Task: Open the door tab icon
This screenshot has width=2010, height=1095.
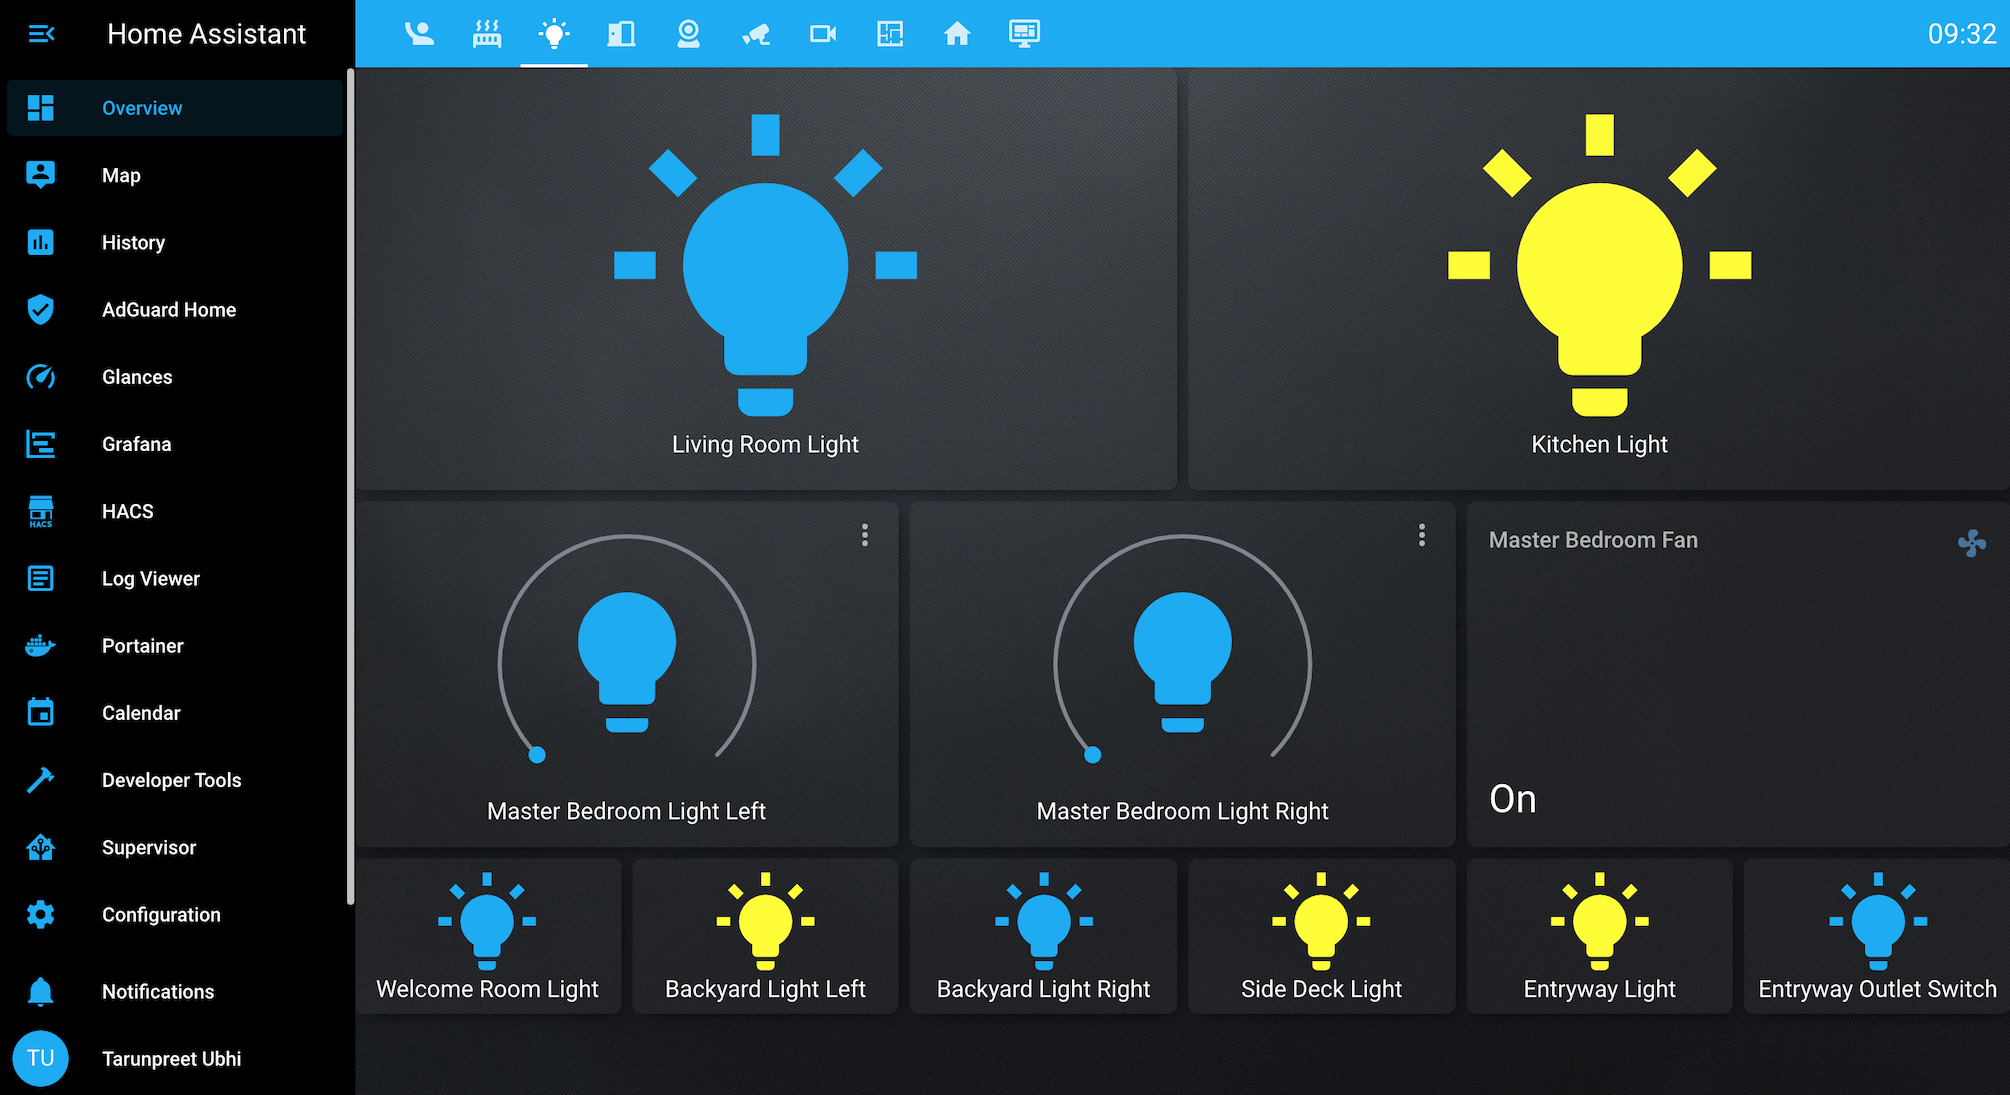Action: click(621, 34)
